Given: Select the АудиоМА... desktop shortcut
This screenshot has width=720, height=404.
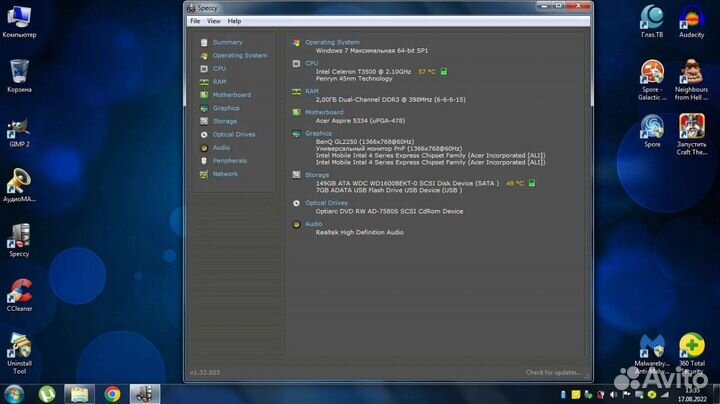Looking at the screenshot, I should (x=19, y=185).
